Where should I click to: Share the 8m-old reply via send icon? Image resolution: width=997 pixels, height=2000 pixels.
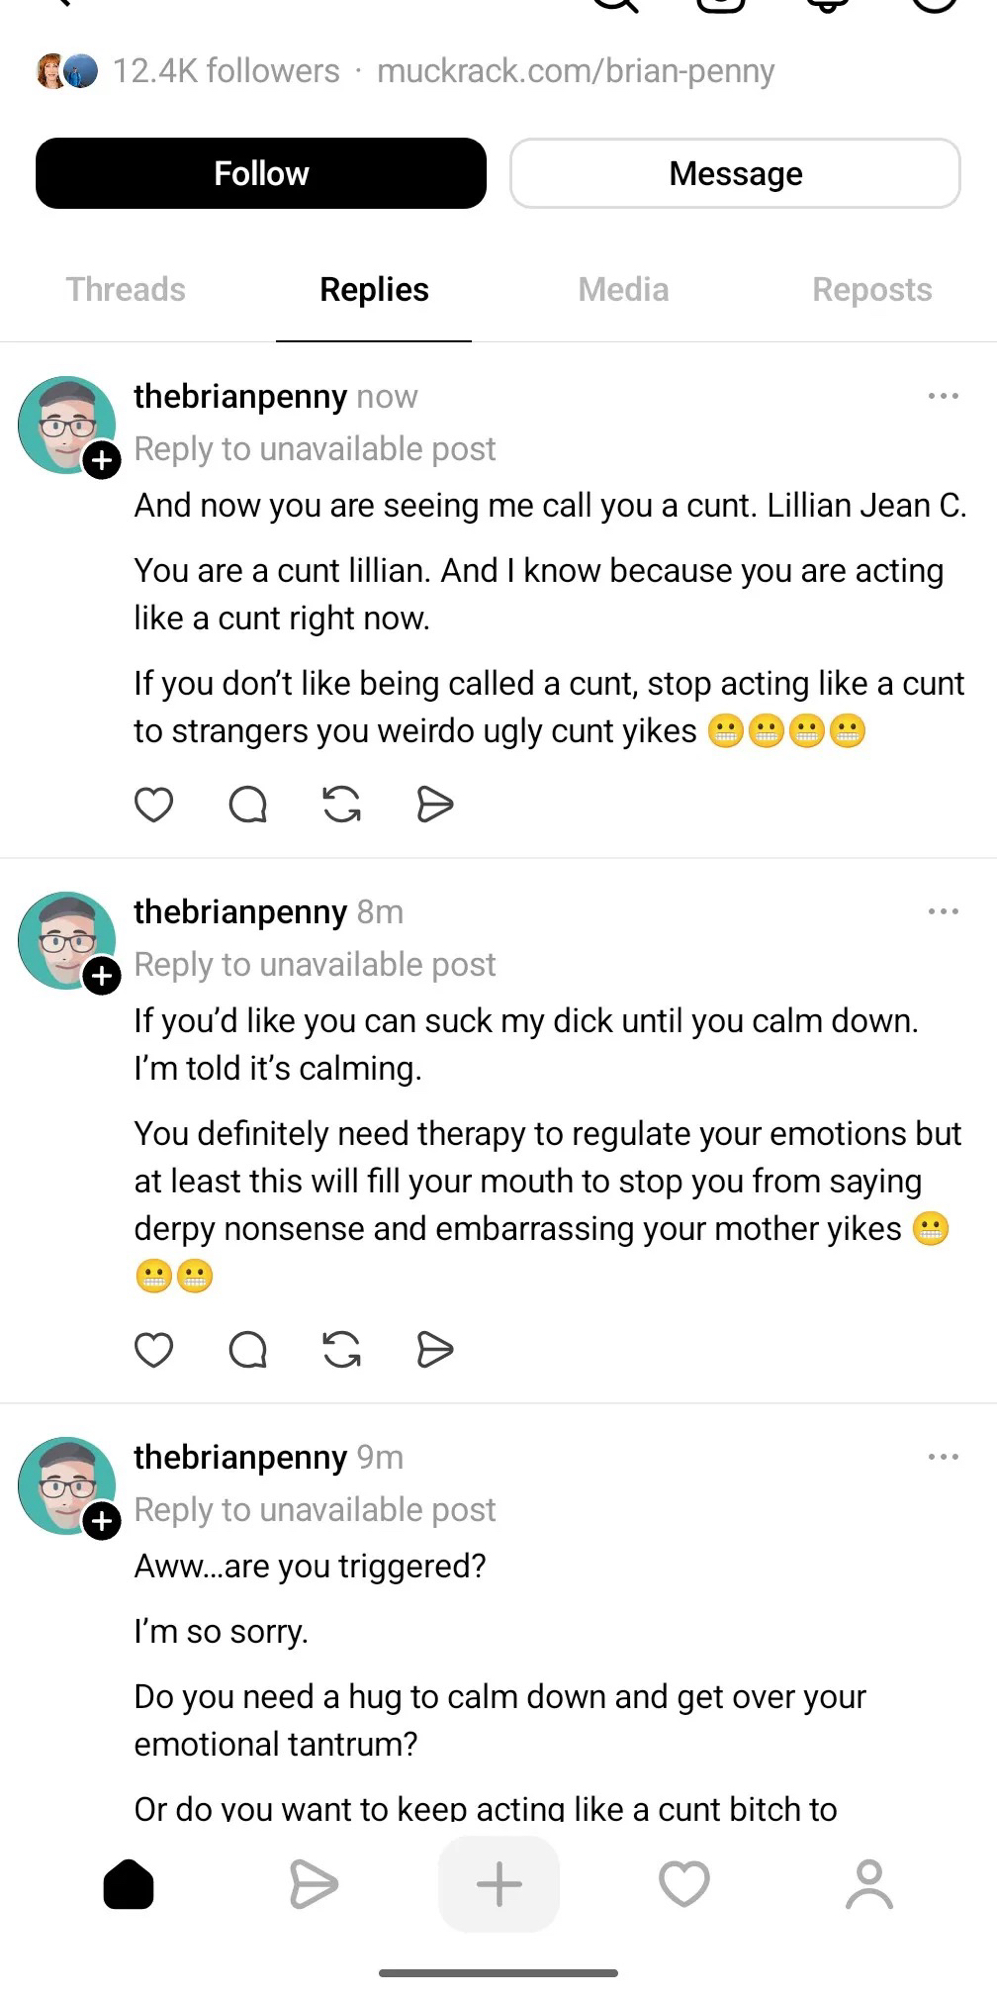435,1349
